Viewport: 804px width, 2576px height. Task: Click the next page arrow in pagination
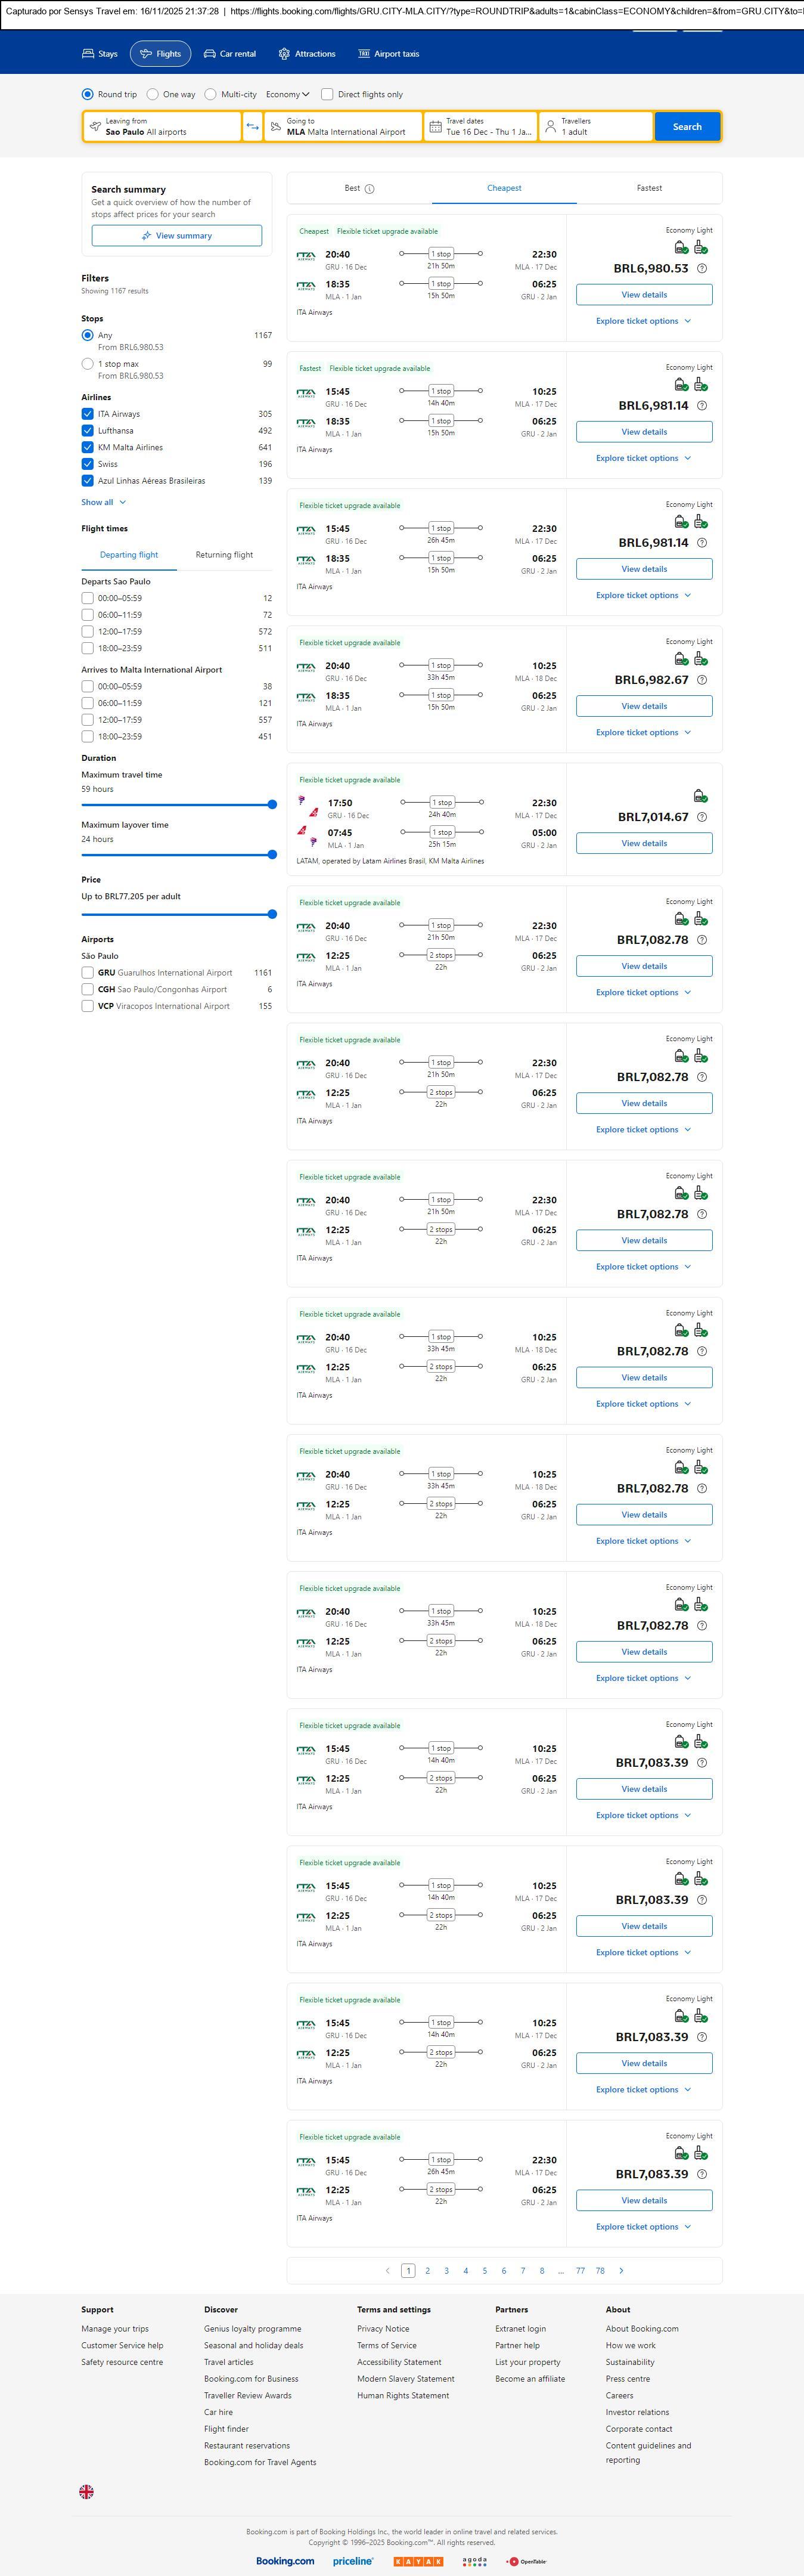[621, 2271]
